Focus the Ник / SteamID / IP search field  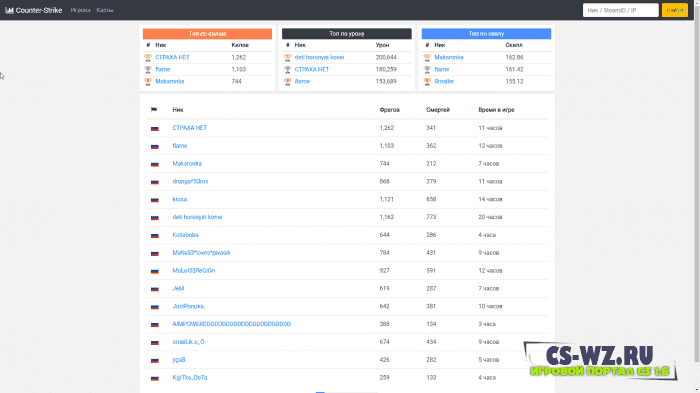(x=621, y=10)
